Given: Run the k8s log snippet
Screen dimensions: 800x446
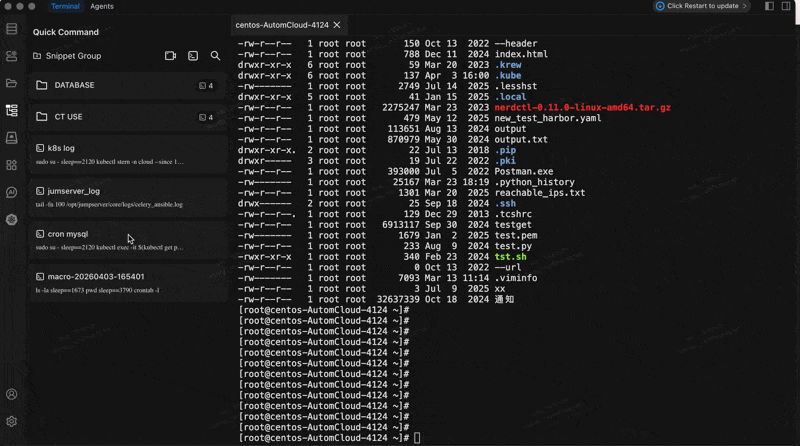Looking at the screenshot, I should (128, 155).
